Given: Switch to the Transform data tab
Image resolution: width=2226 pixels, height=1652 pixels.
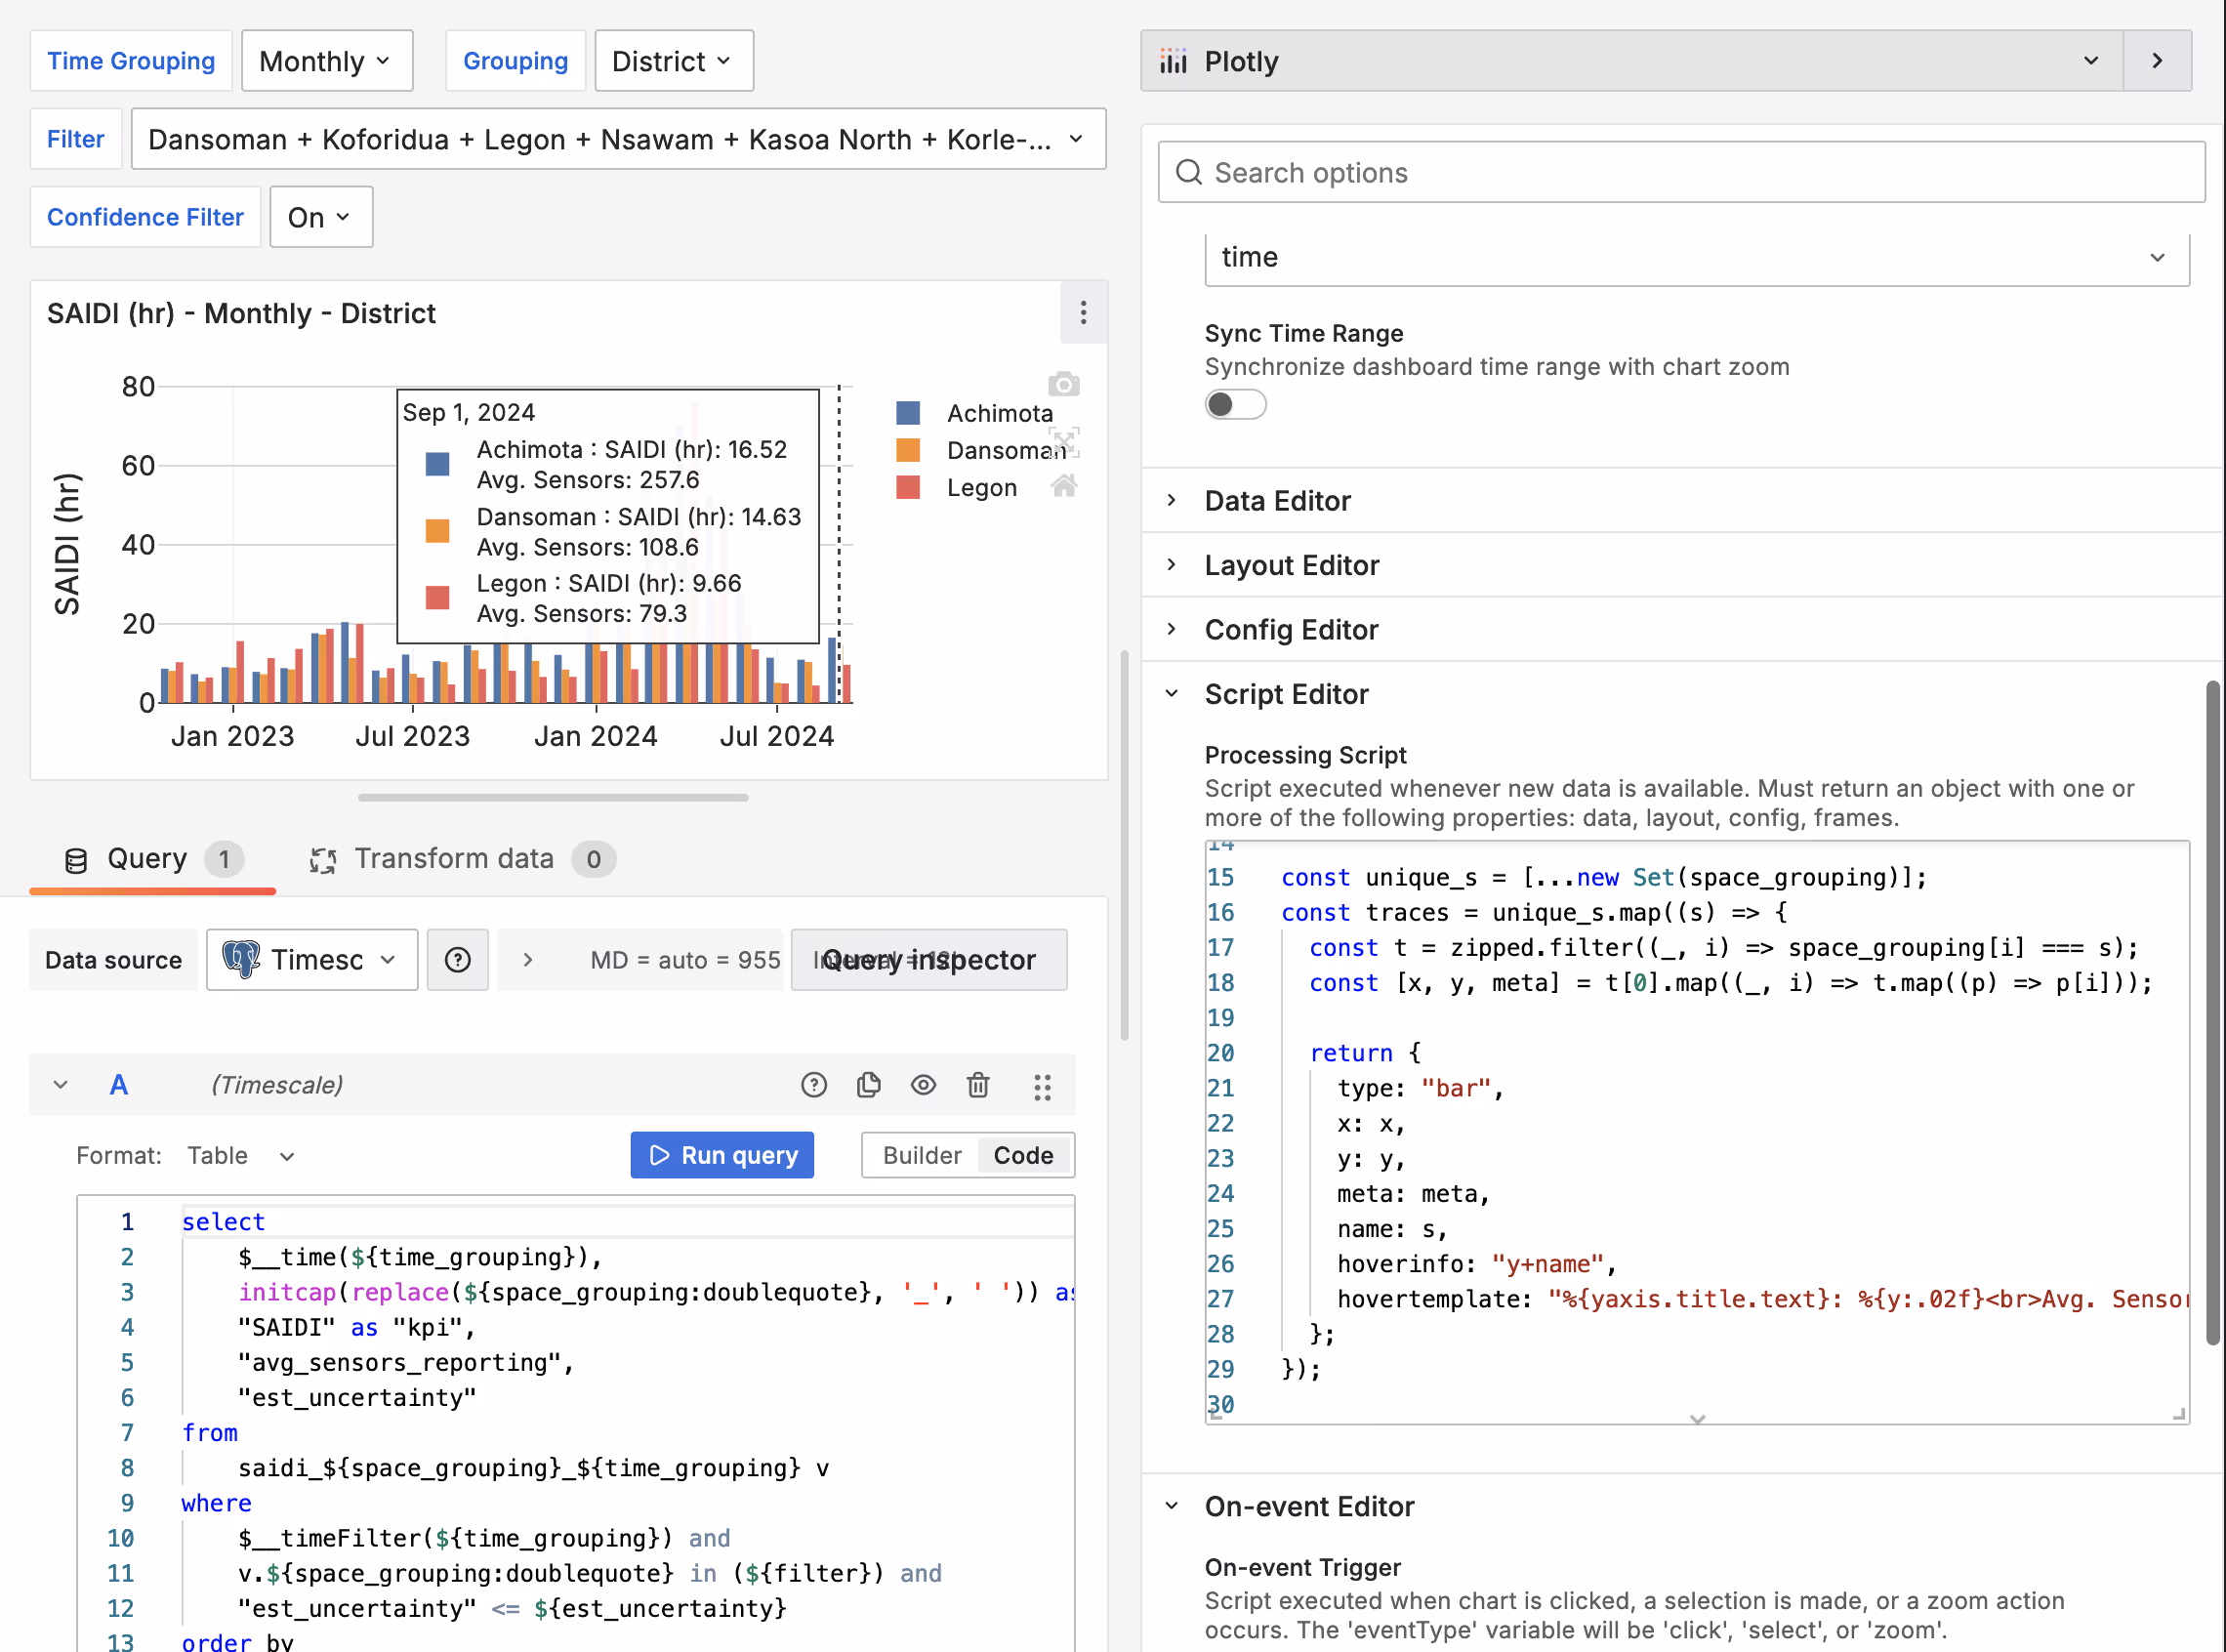Looking at the screenshot, I should pyautogui.click(x=455, y=858).
